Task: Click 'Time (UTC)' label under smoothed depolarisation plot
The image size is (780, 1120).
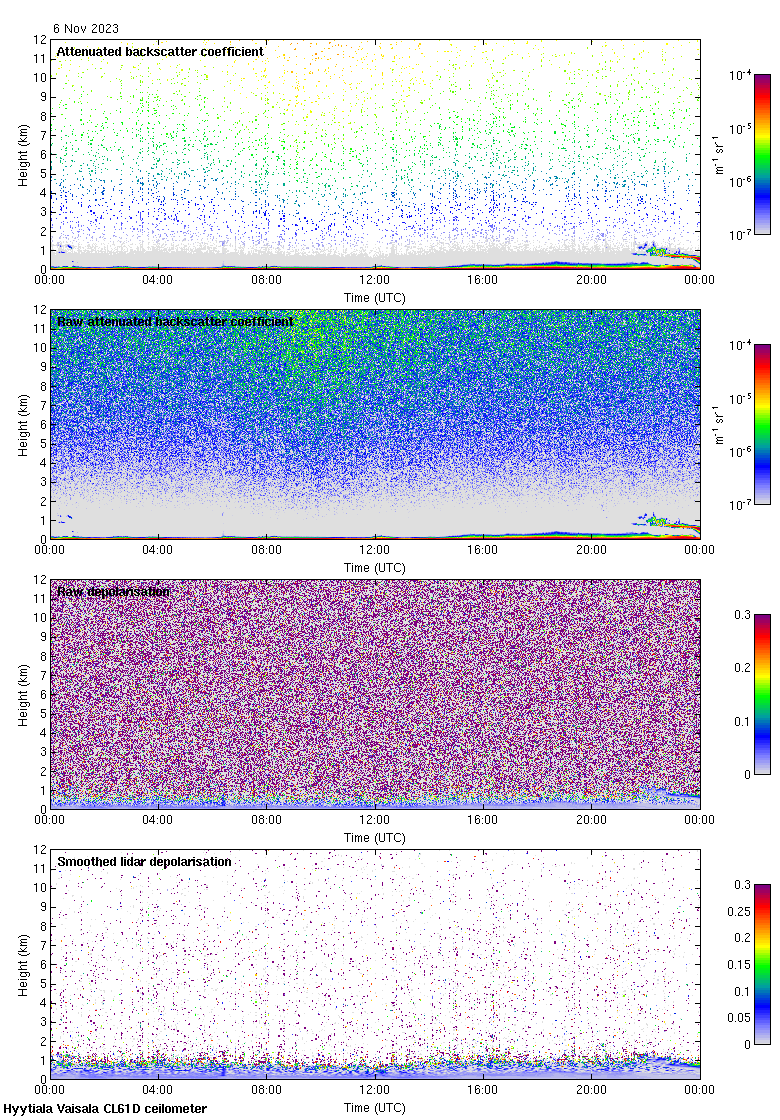Action: pos(374,1108)
